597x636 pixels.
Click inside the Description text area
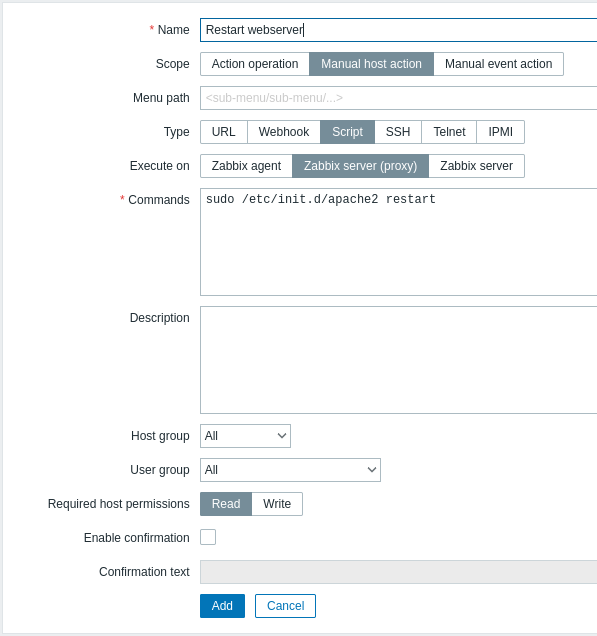pyautogui.click(x=398, y=360)
